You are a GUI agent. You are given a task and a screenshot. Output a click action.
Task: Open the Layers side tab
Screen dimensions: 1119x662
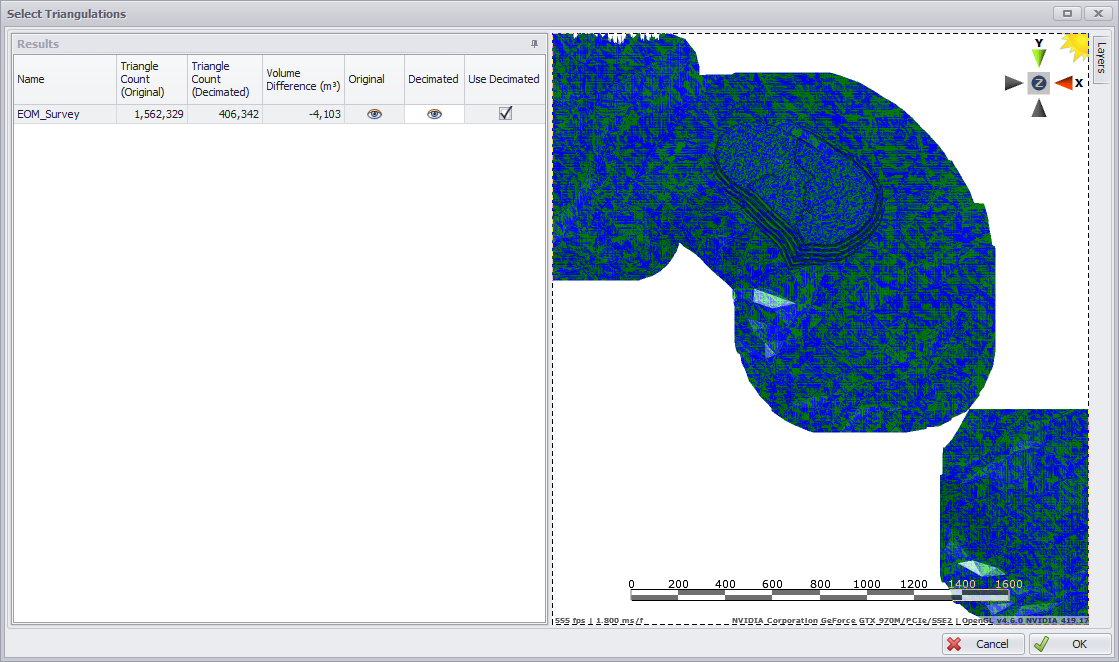[1100, 57]
